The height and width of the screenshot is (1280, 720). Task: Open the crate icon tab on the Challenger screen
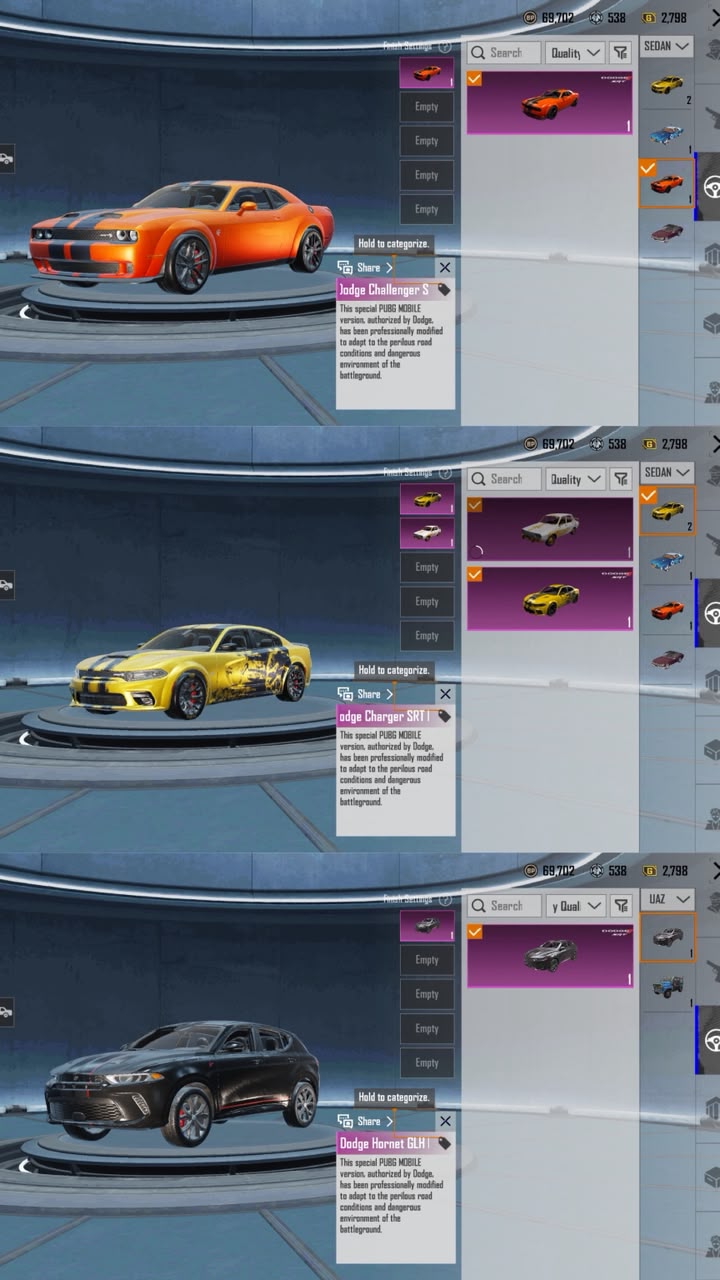[712, 324]
